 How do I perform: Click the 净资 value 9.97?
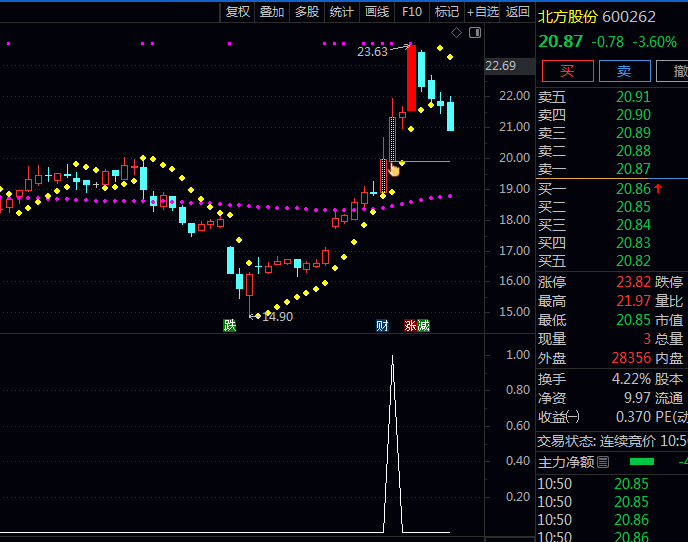click(x=637, y=398)
